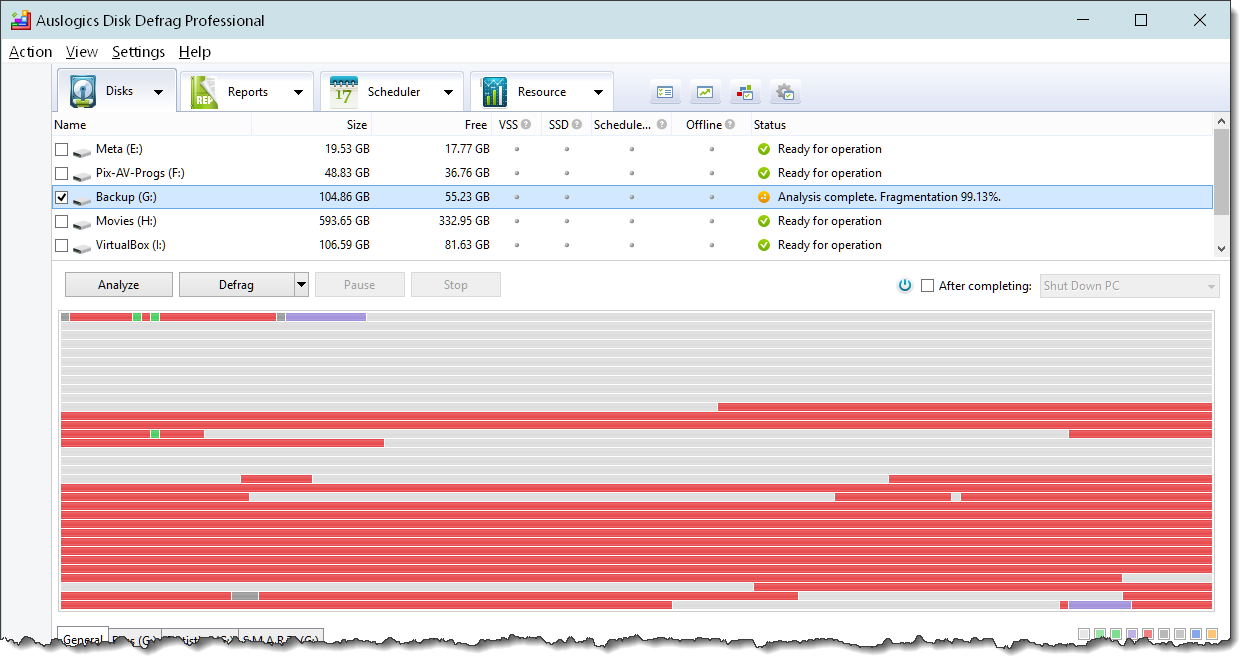Enable the After completing checkbox
The image size is (1246, 666).
928,285
